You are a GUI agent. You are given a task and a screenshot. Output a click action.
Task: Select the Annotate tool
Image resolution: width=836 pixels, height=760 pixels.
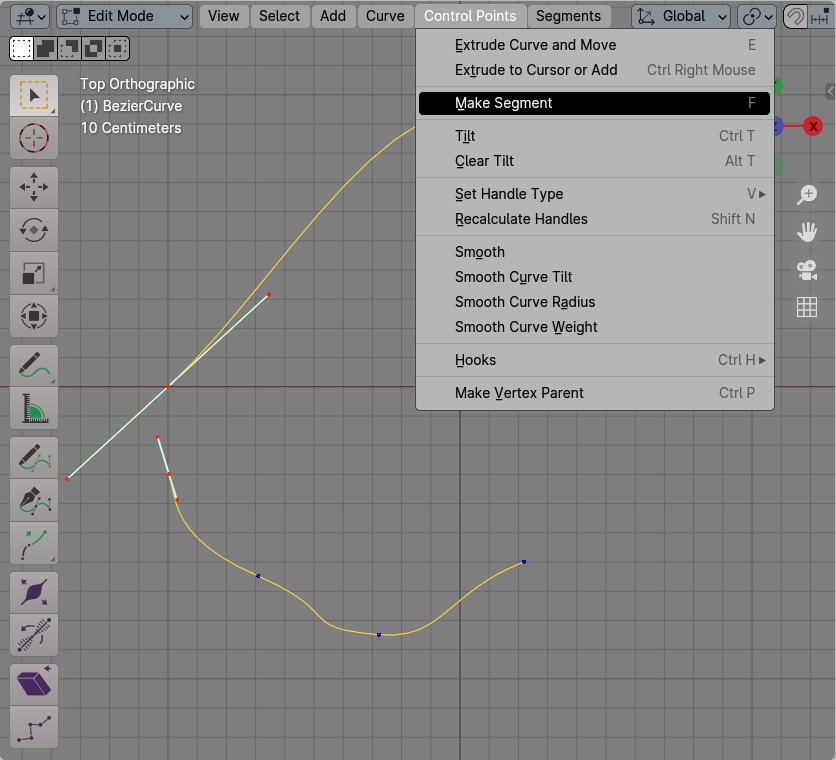coord(34,365)
